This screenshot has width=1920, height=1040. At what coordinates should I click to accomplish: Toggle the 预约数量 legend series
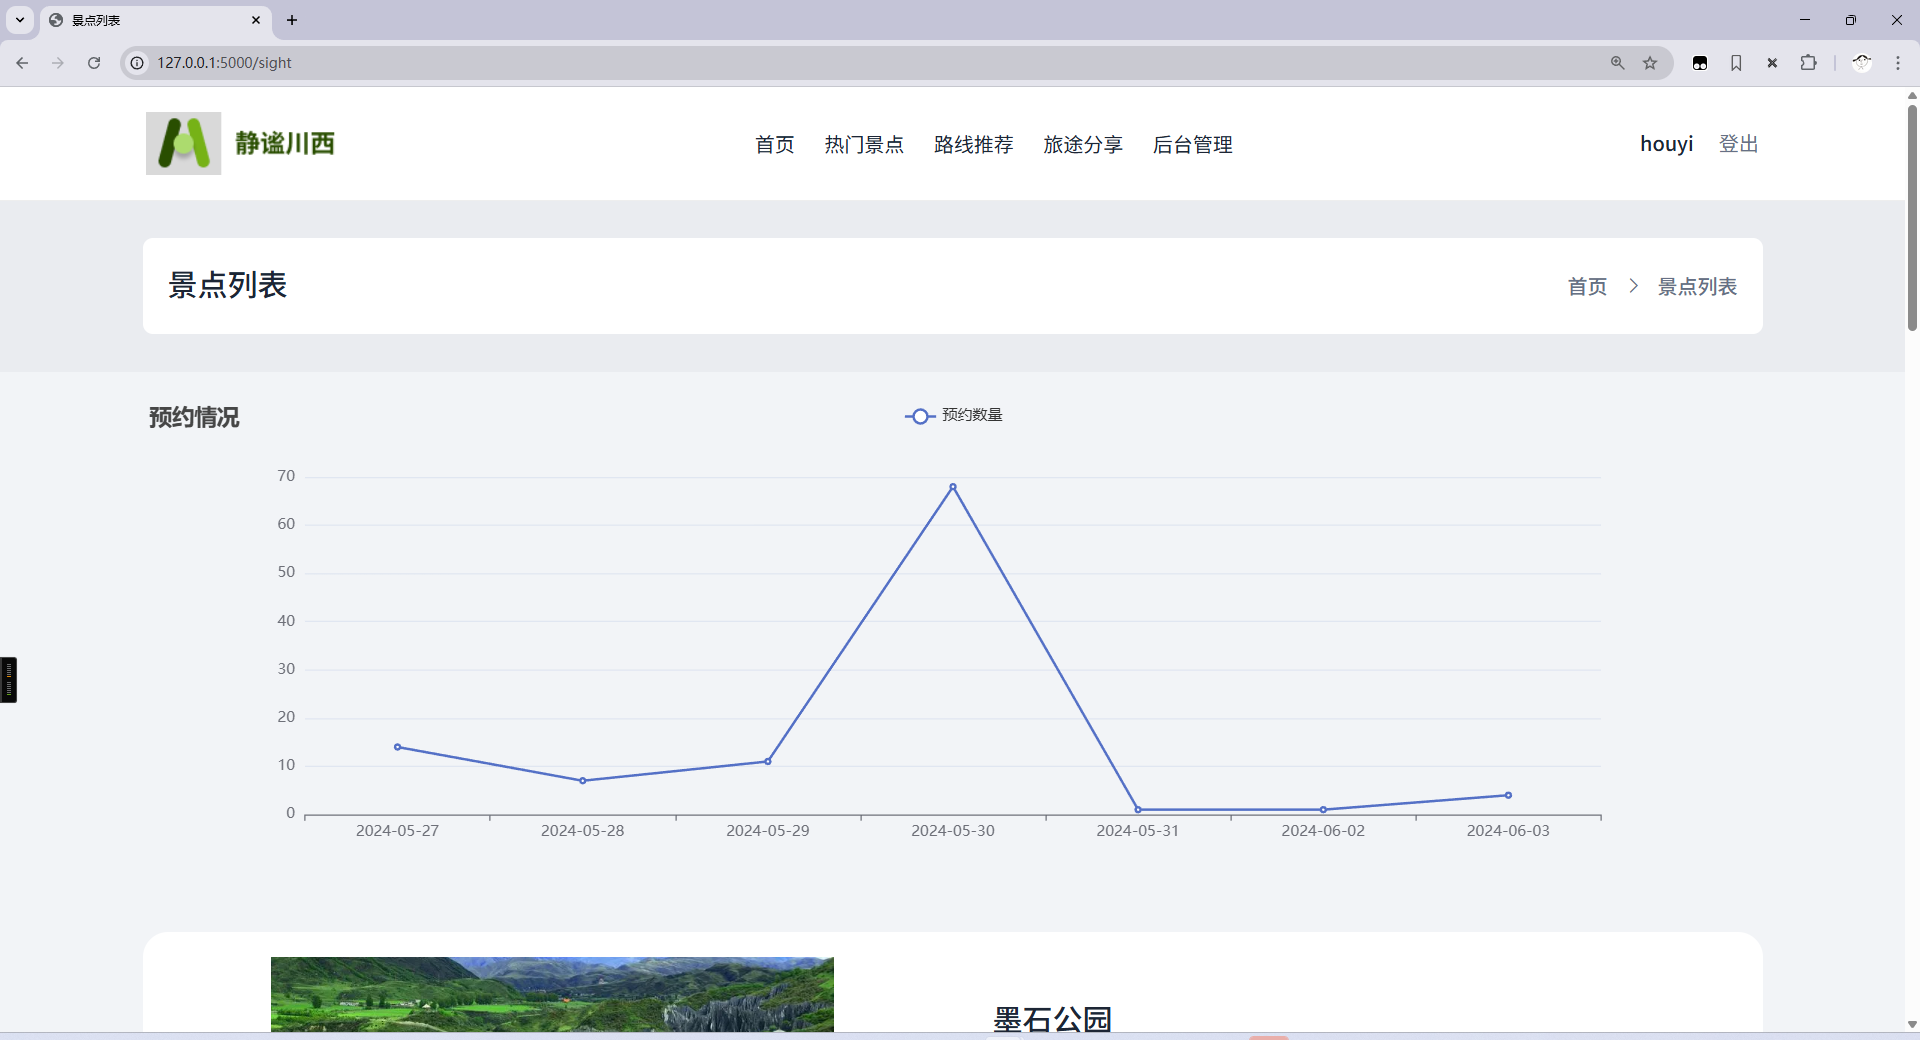[x=954, y=415]
